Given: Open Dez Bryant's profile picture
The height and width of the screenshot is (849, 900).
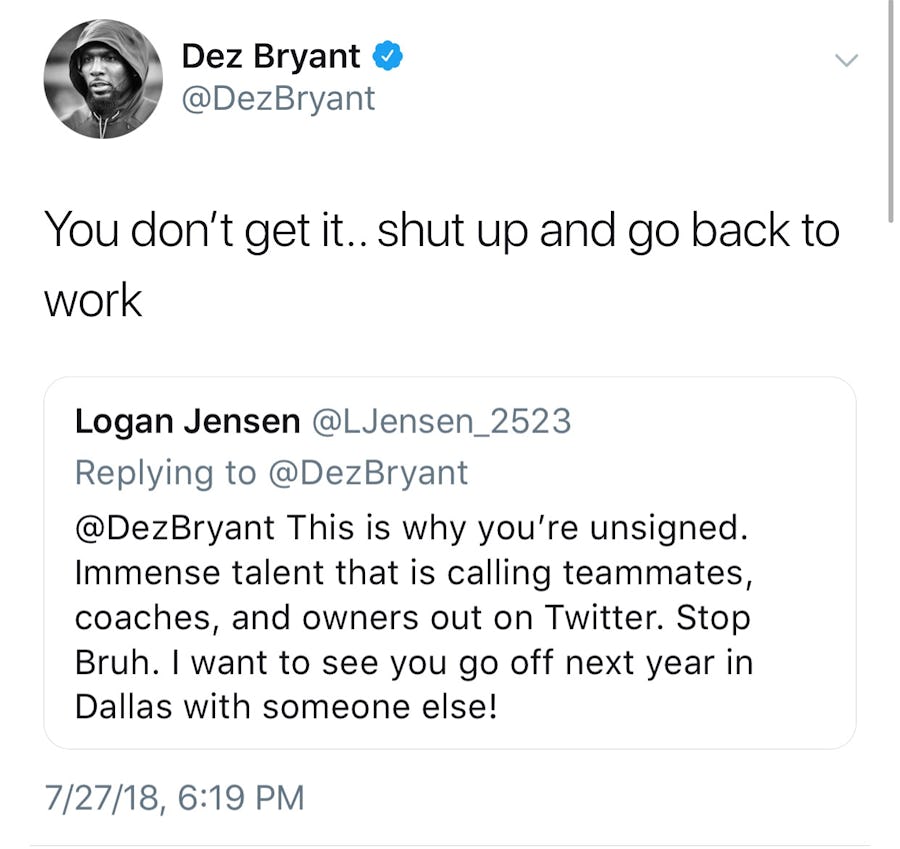Looking at the screenshot, I should point(103,78).
